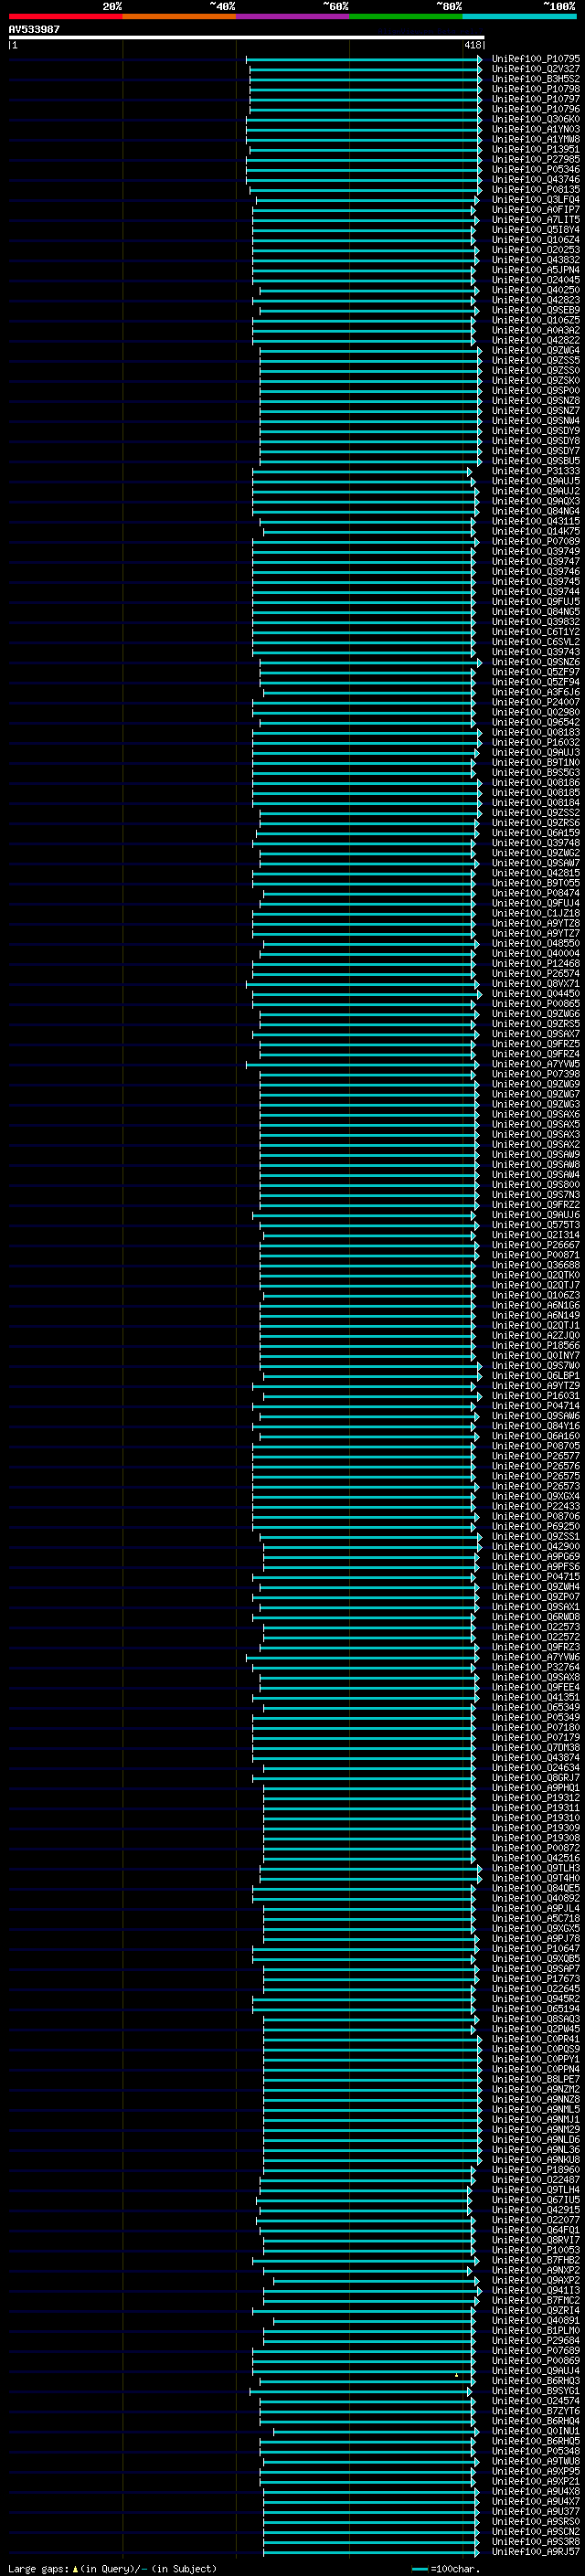Select label UniRef100_P16031
Image resolution: width=585 pixels, height=2576 pixels.
pyautogui.click(x=535, y=1396)
